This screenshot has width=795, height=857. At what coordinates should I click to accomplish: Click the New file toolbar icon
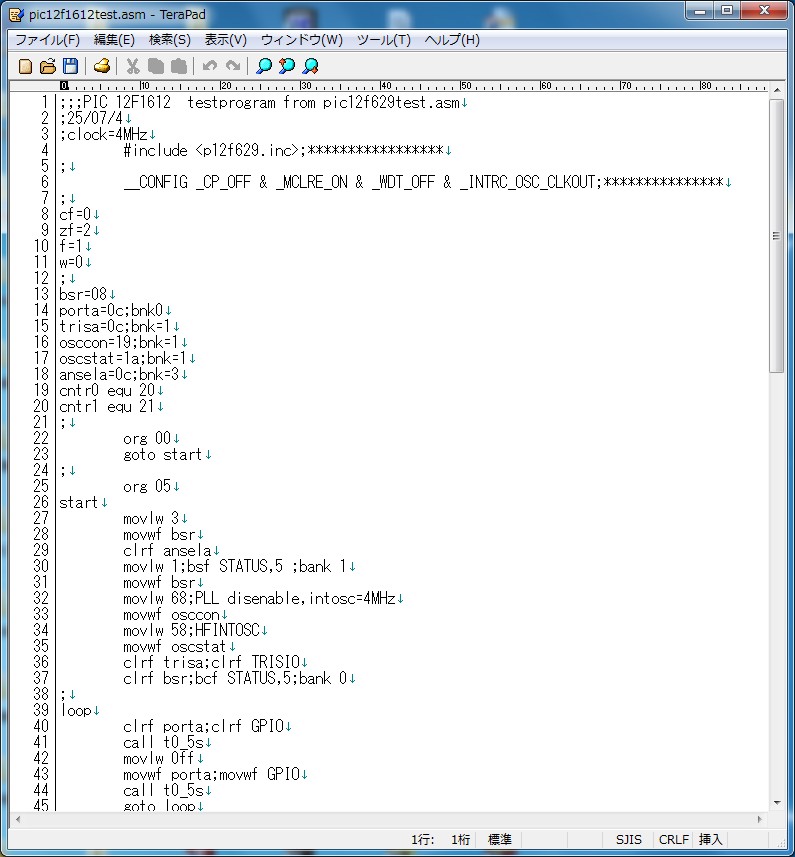coord(25,66)
